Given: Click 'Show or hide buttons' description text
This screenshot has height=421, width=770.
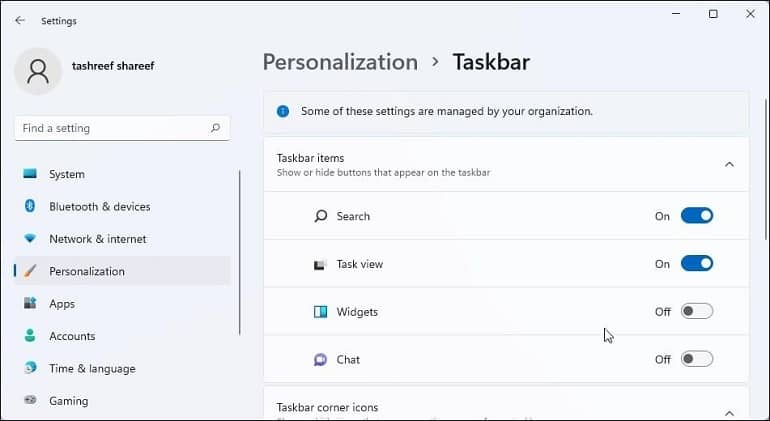Looking at the screenshot, I should coord(384,172).
